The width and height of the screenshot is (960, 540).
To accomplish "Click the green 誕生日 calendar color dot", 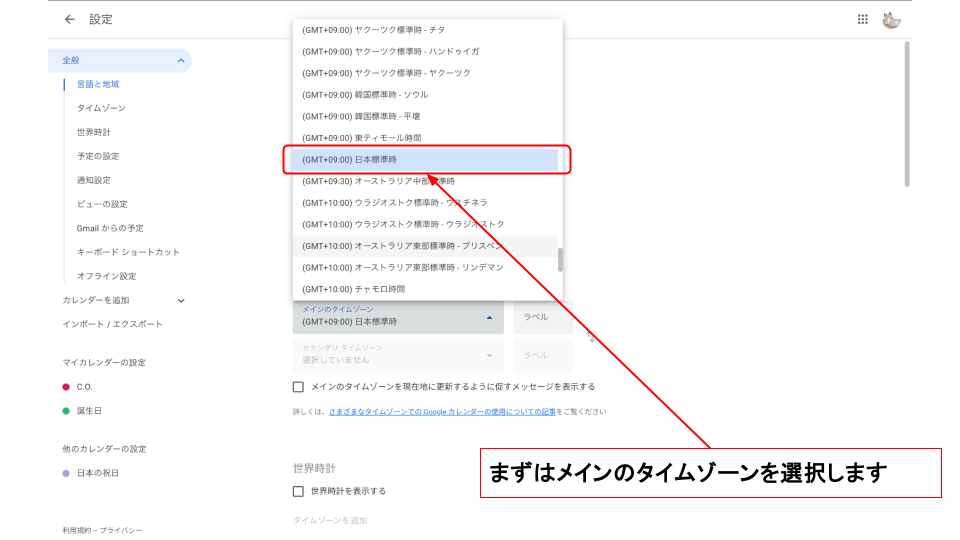I will click(66, 411).
